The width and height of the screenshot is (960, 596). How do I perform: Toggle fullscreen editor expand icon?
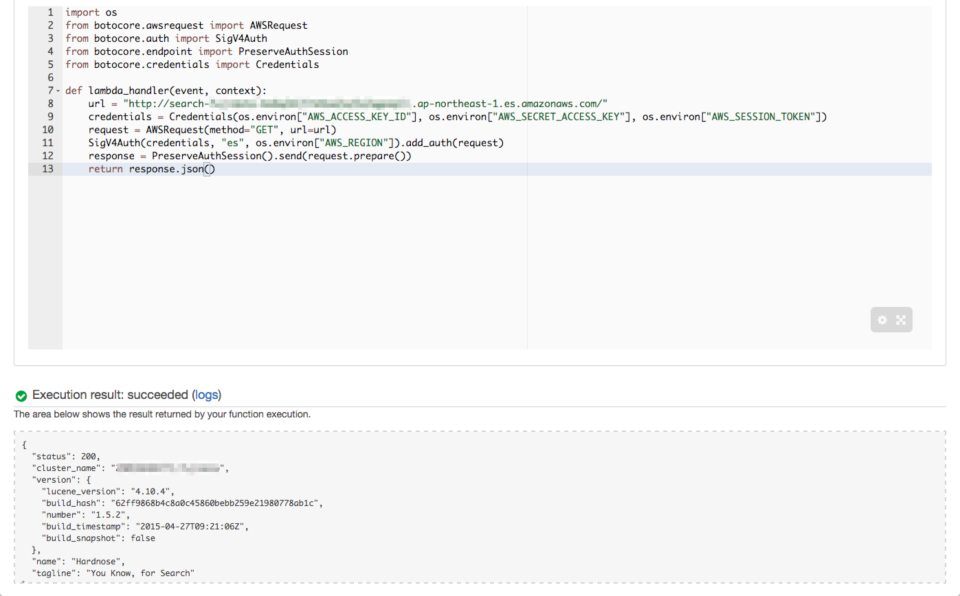click(901, 320)
